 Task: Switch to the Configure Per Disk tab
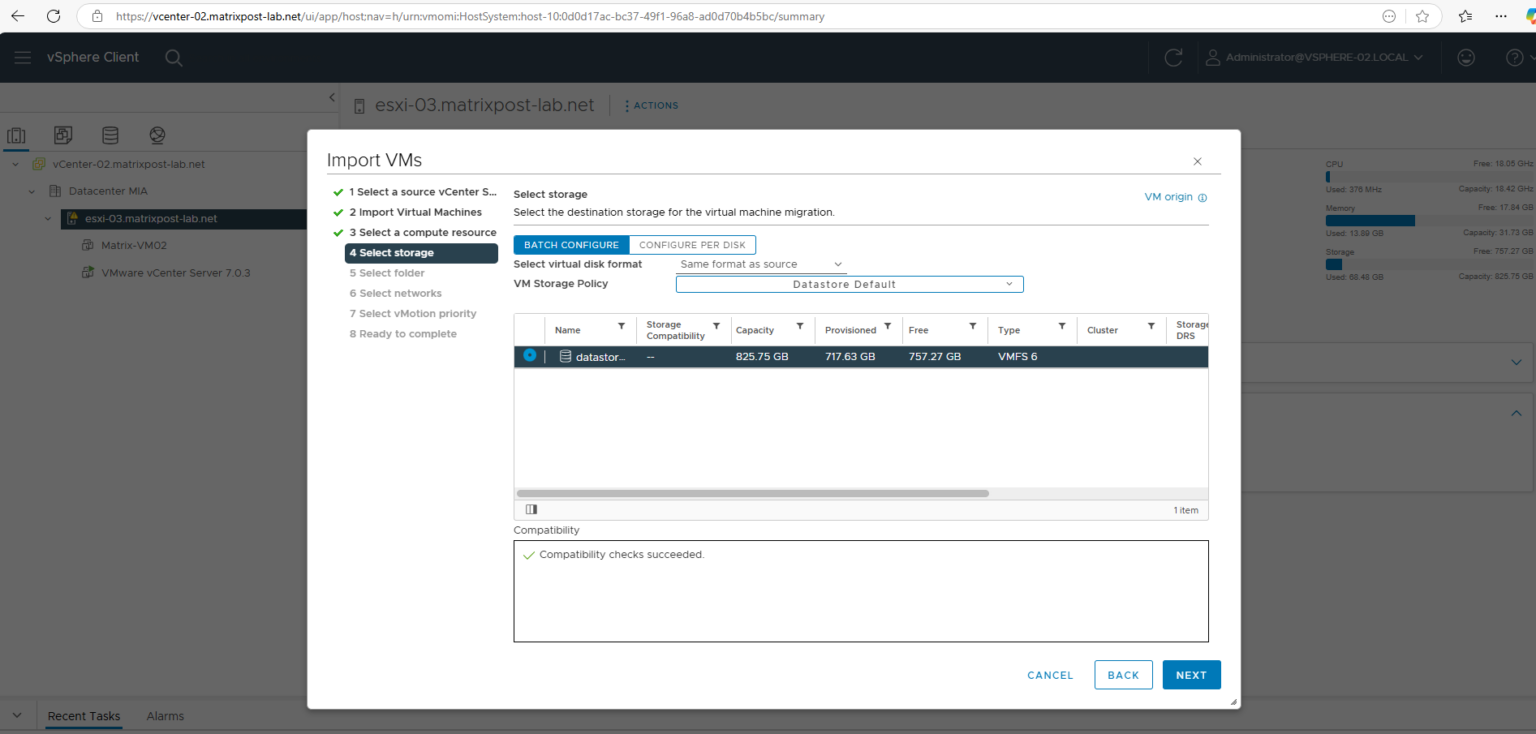click(692, 244)
